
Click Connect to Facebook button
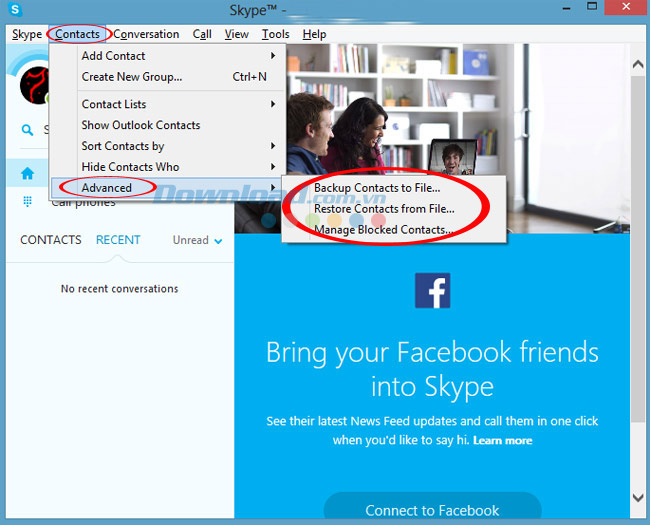click(x=432, y=507)
